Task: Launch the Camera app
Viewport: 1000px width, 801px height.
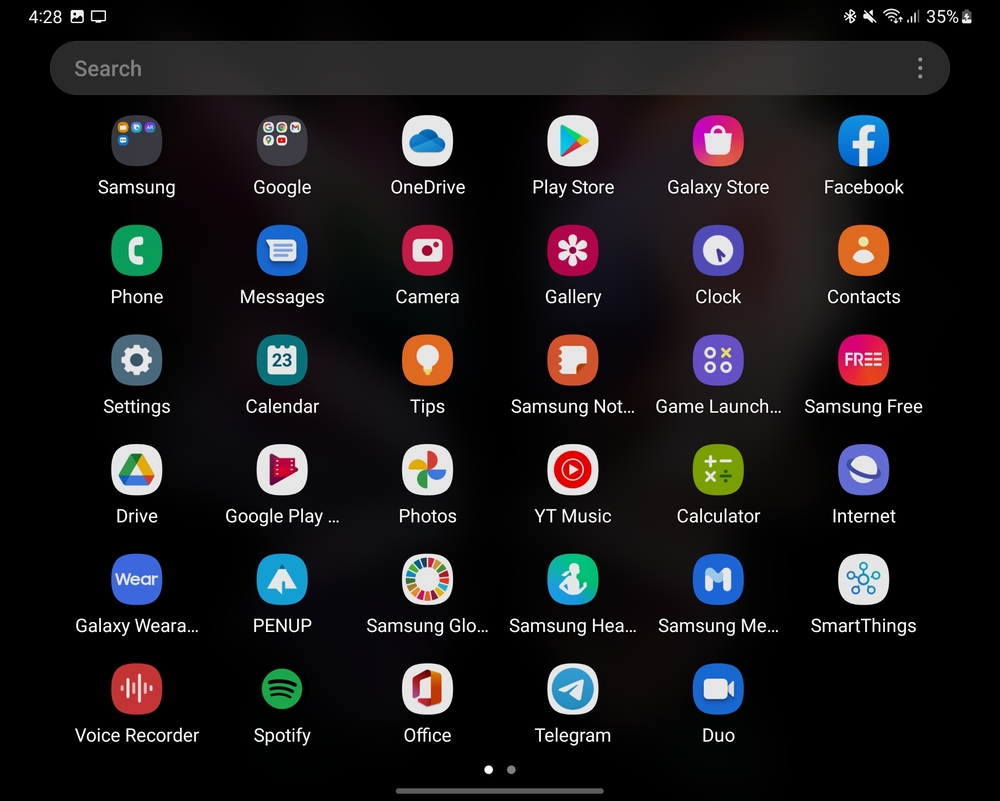Action: (427, 251)
